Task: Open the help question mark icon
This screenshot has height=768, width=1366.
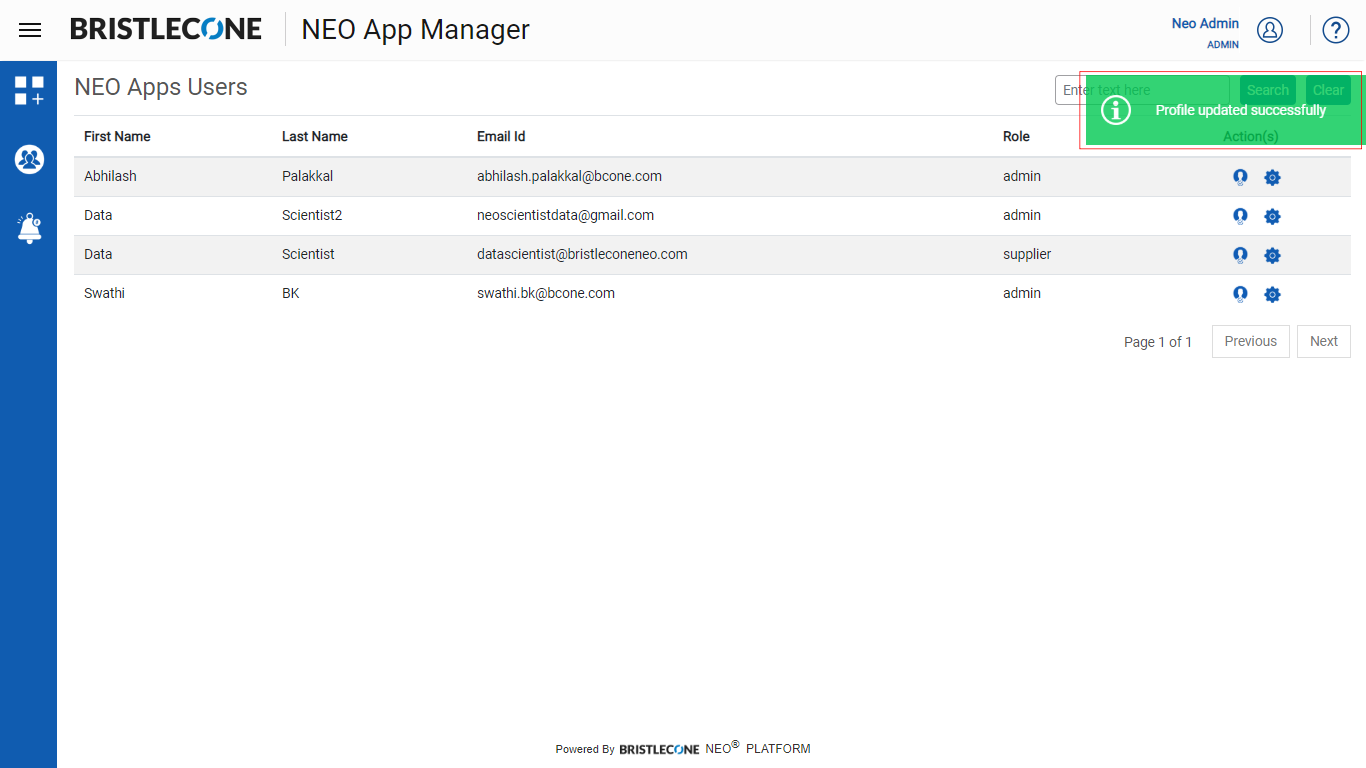Action: coord(1336,30)
